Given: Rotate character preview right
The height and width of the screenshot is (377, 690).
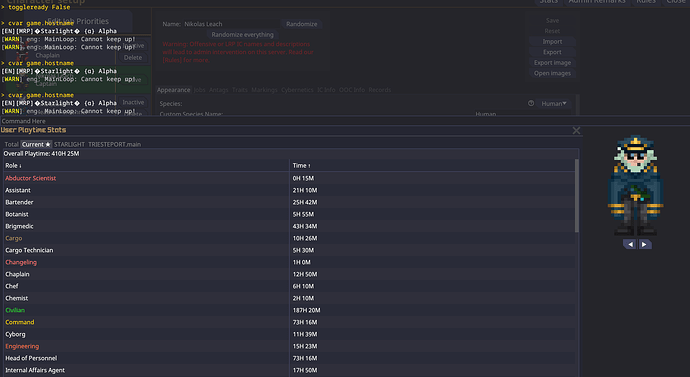Looking at the screenshot, I should pos(644,244).
